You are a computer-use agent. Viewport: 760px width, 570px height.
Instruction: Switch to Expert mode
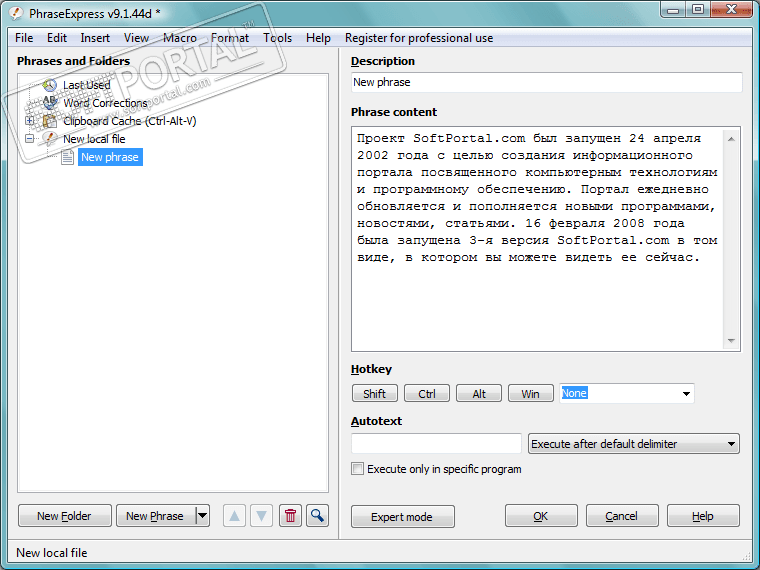coord(402,517)
